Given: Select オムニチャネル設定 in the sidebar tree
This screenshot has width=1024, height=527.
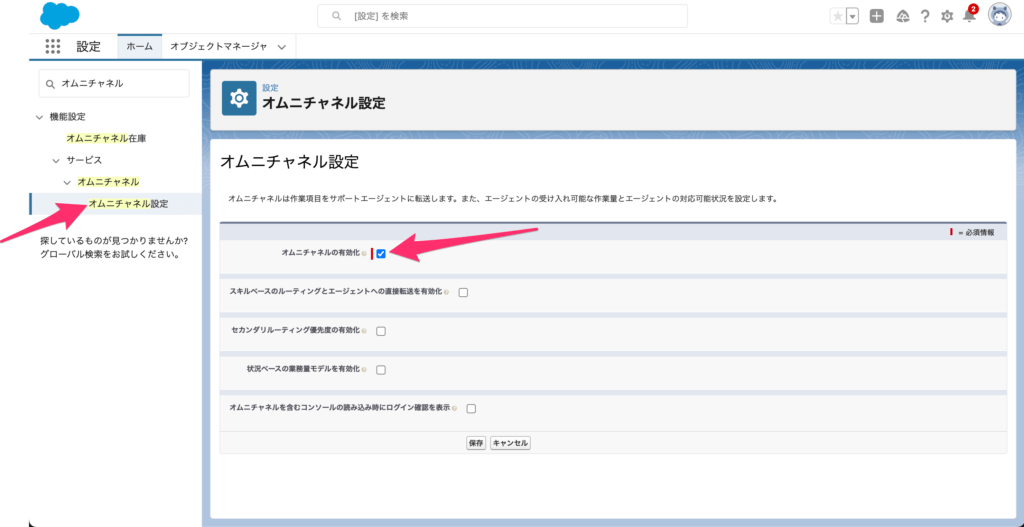Looking at the screenshot, I should tap(128, 204).
